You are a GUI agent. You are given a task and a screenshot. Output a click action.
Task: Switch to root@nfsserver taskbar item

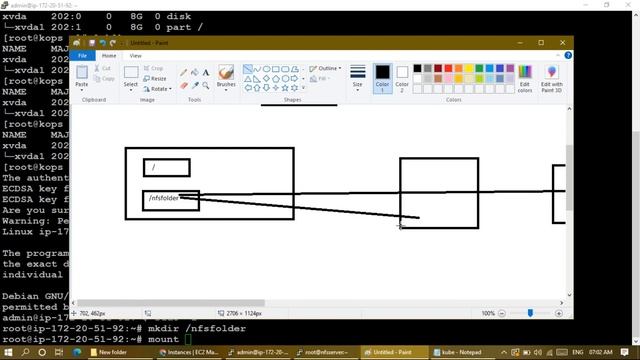[326, 352]
